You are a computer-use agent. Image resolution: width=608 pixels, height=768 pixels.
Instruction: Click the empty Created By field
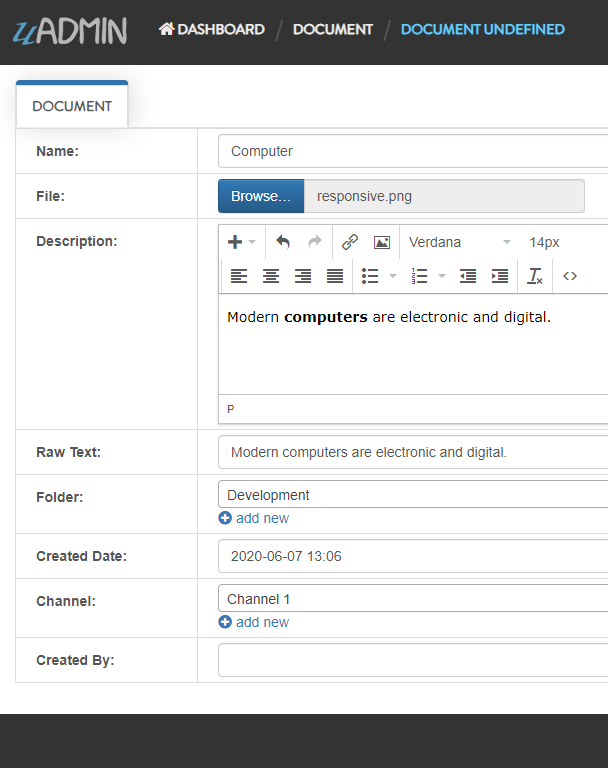click(413, 660)
